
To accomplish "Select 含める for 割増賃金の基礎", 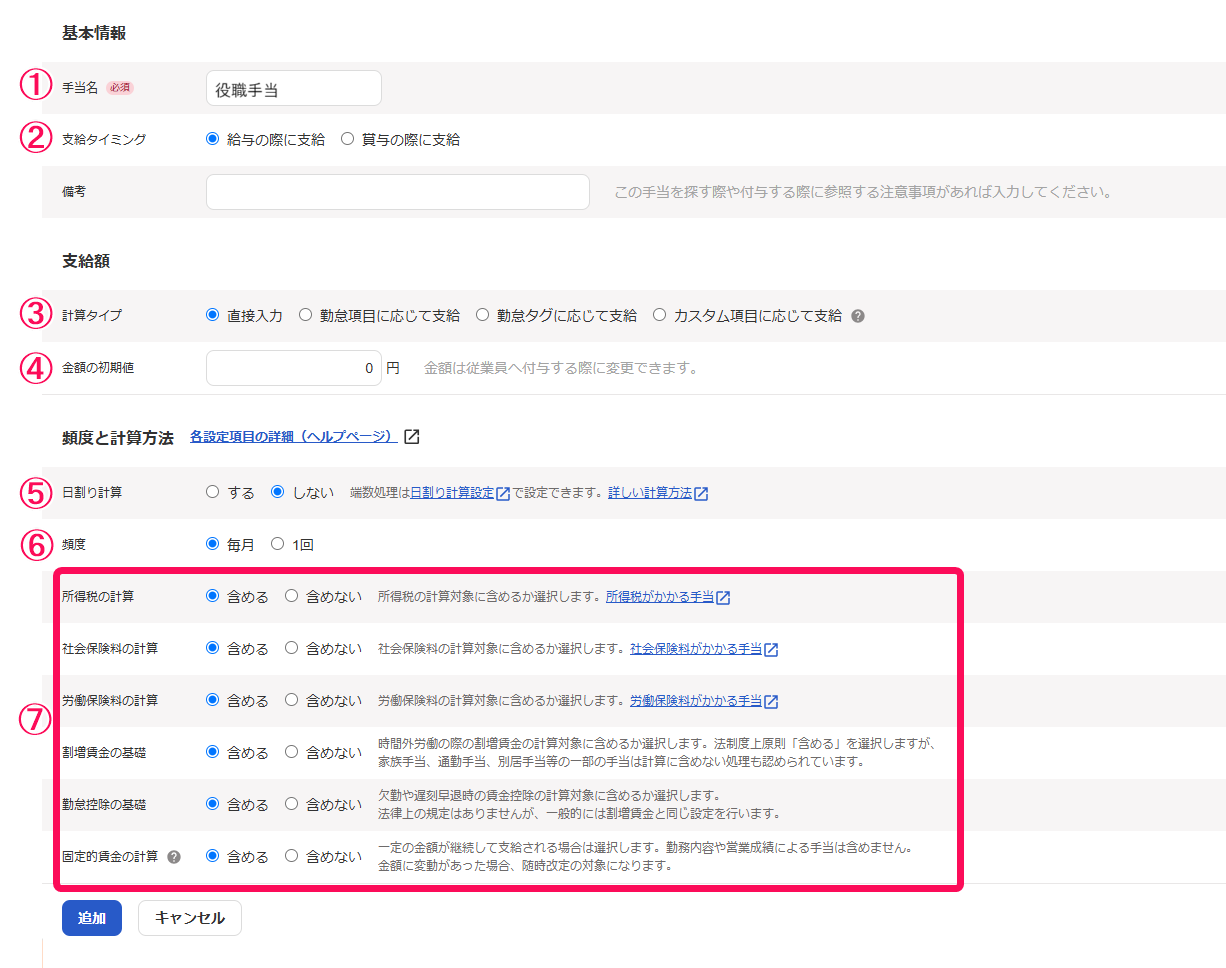I will (212, 752).
